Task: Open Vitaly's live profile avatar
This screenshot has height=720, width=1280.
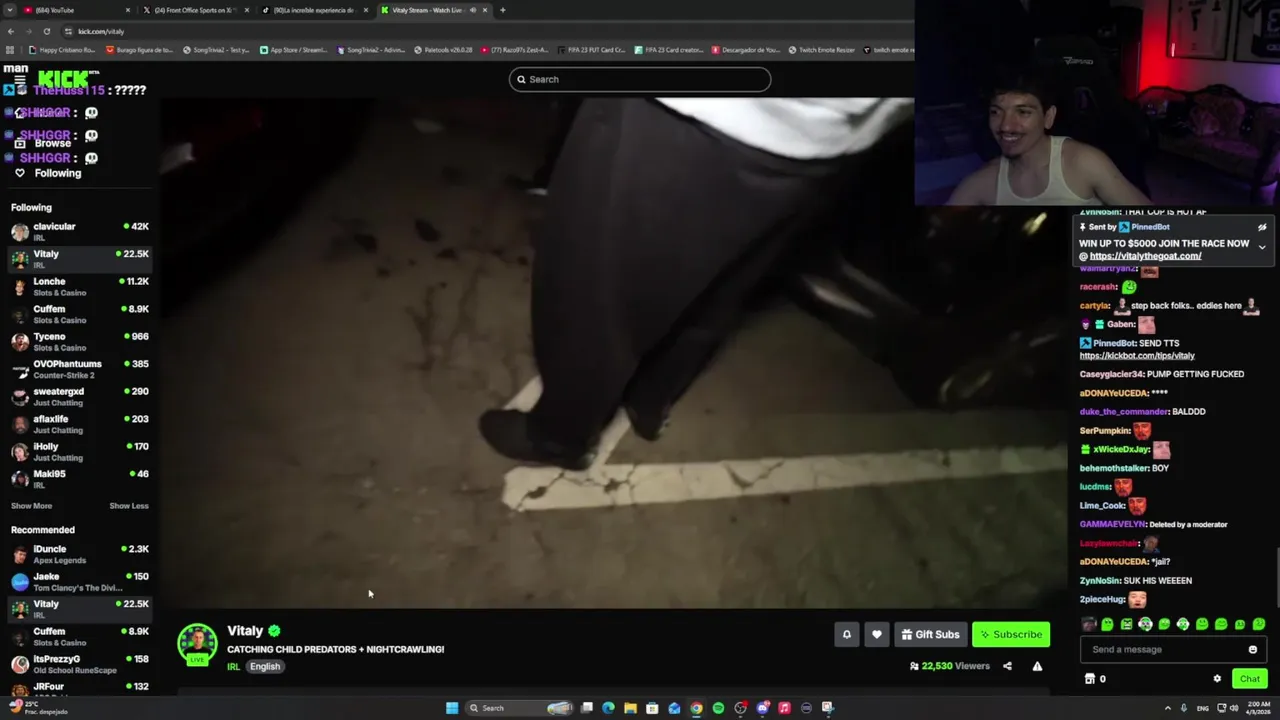Action: pos(197,644)
